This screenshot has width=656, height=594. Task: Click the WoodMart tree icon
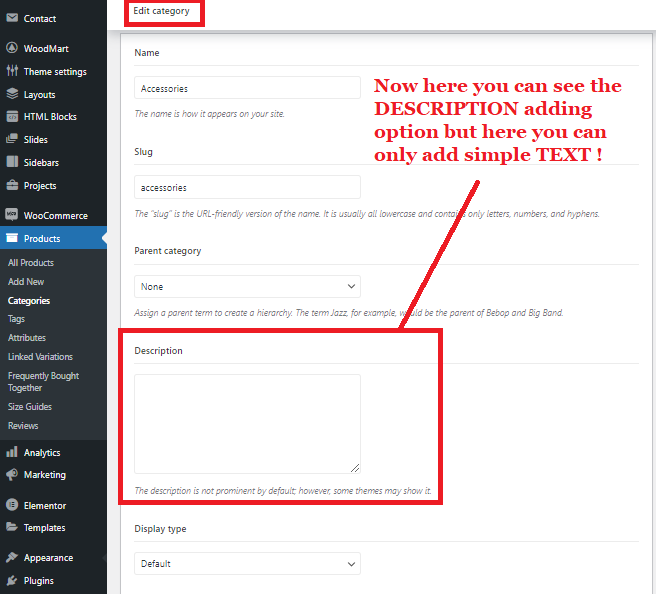coord(12,48)
